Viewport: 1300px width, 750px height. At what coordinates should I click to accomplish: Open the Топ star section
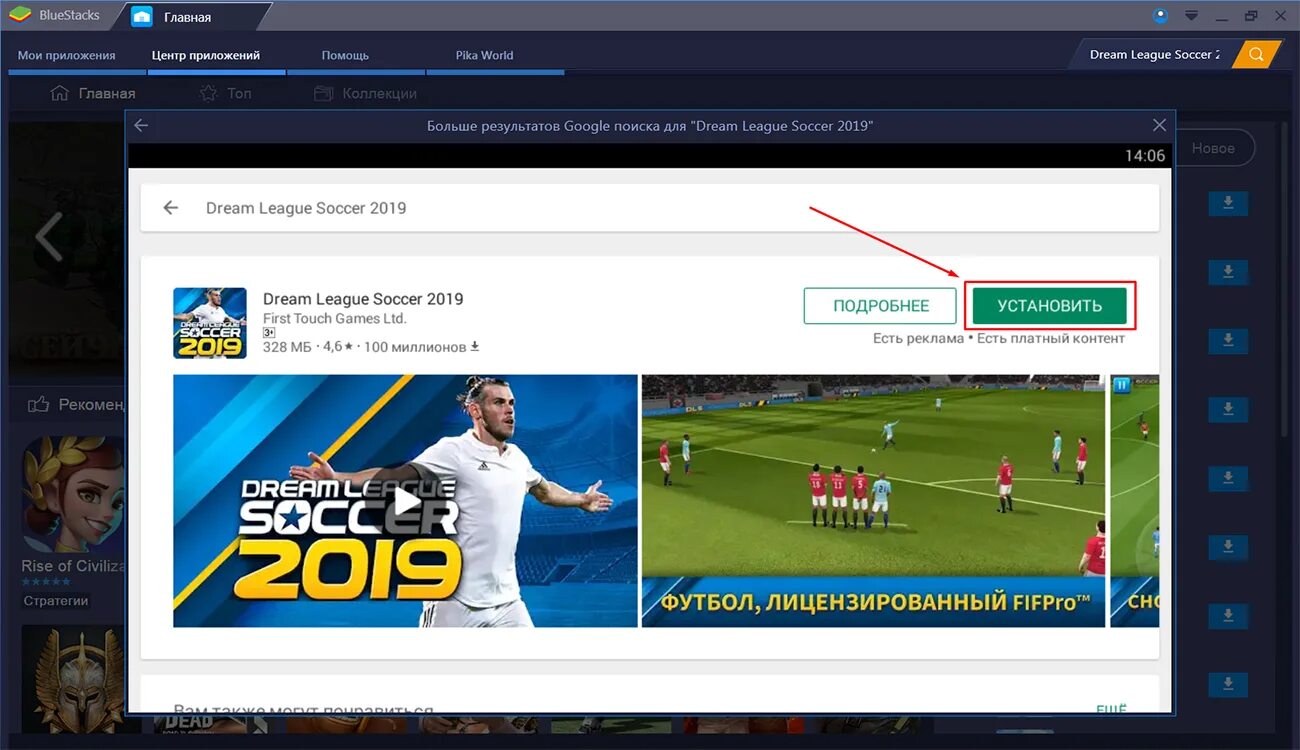point(225,93)
